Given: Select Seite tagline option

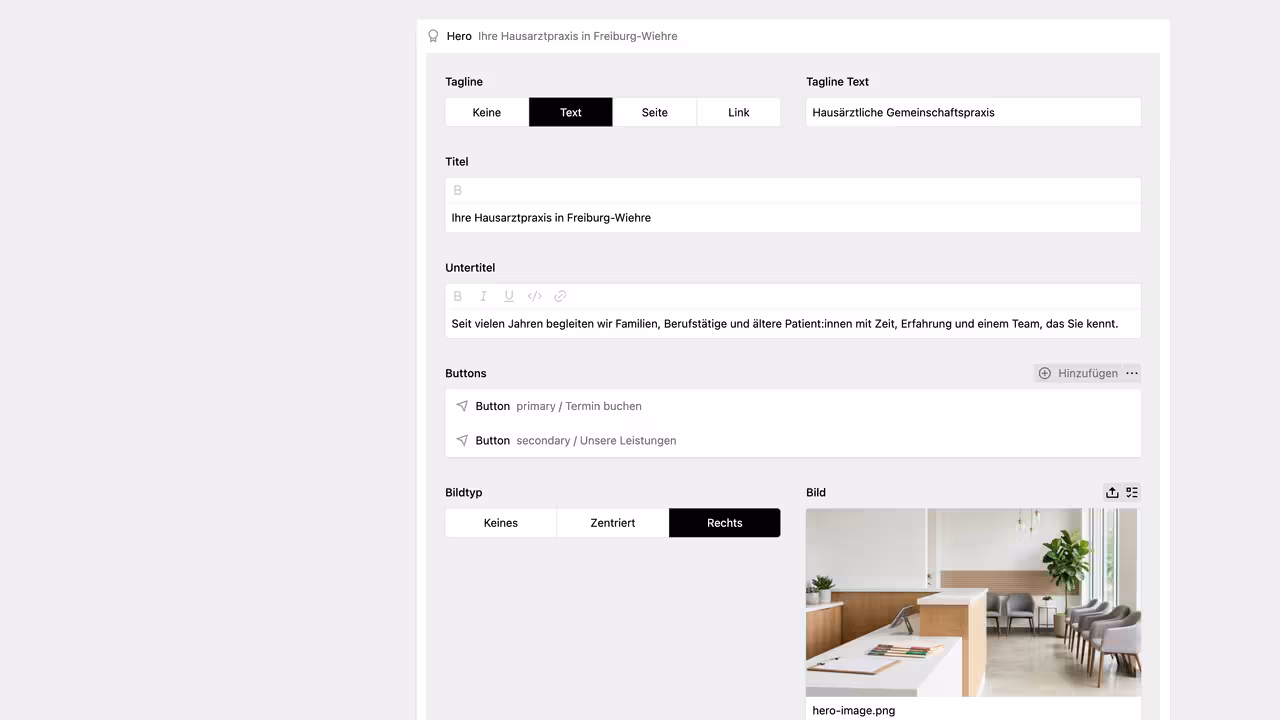Looking at the screenshot, I should [655, 112].
